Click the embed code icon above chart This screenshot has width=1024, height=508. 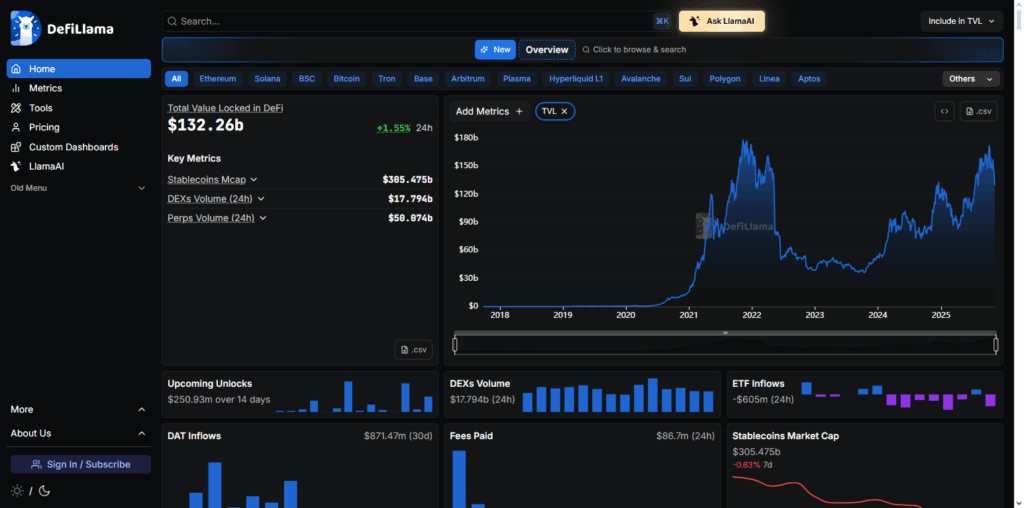pos(944,112)
